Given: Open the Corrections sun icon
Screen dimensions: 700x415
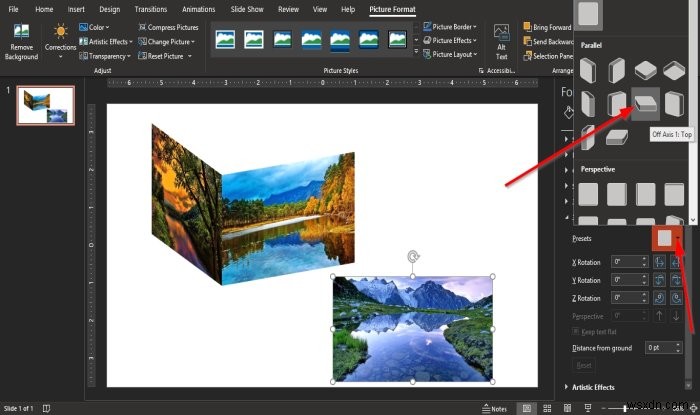Looking at the screenshot, I should pyautogui.click(x=60, y=31).
